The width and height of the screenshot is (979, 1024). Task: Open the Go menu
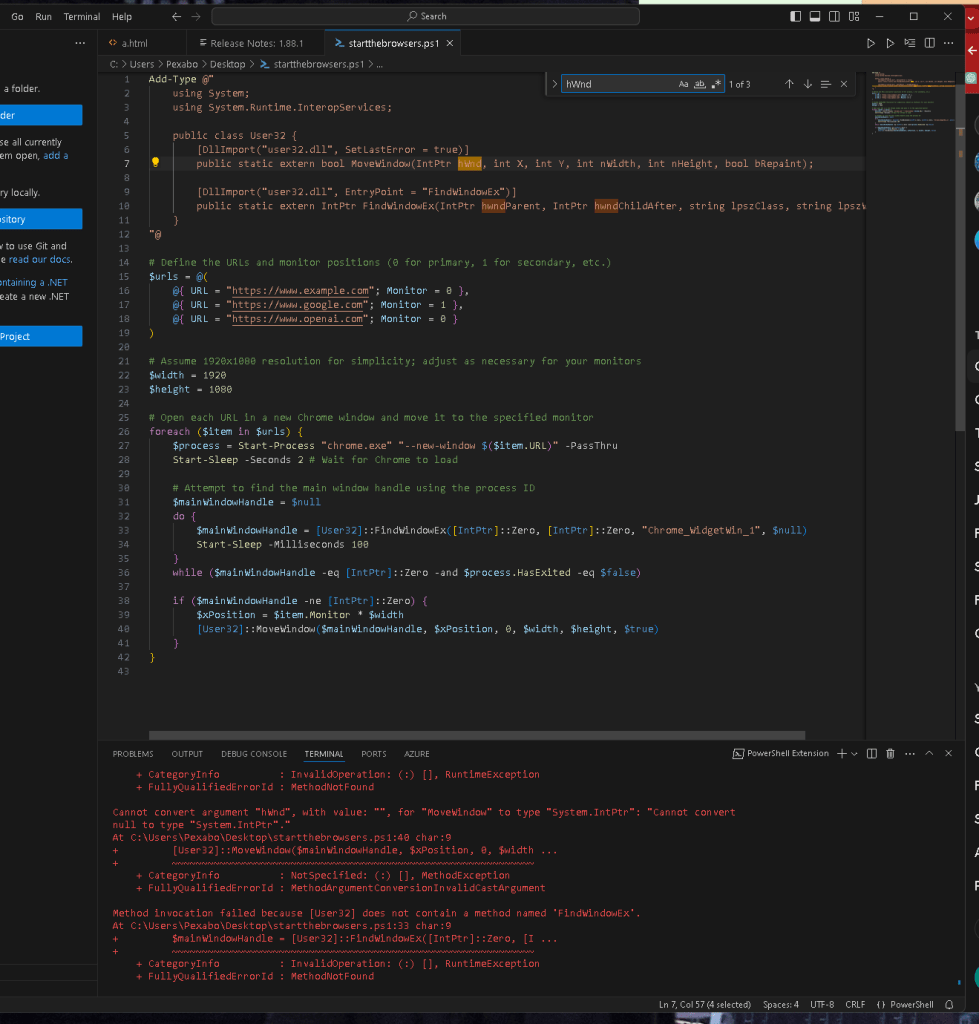click(18, 16)
